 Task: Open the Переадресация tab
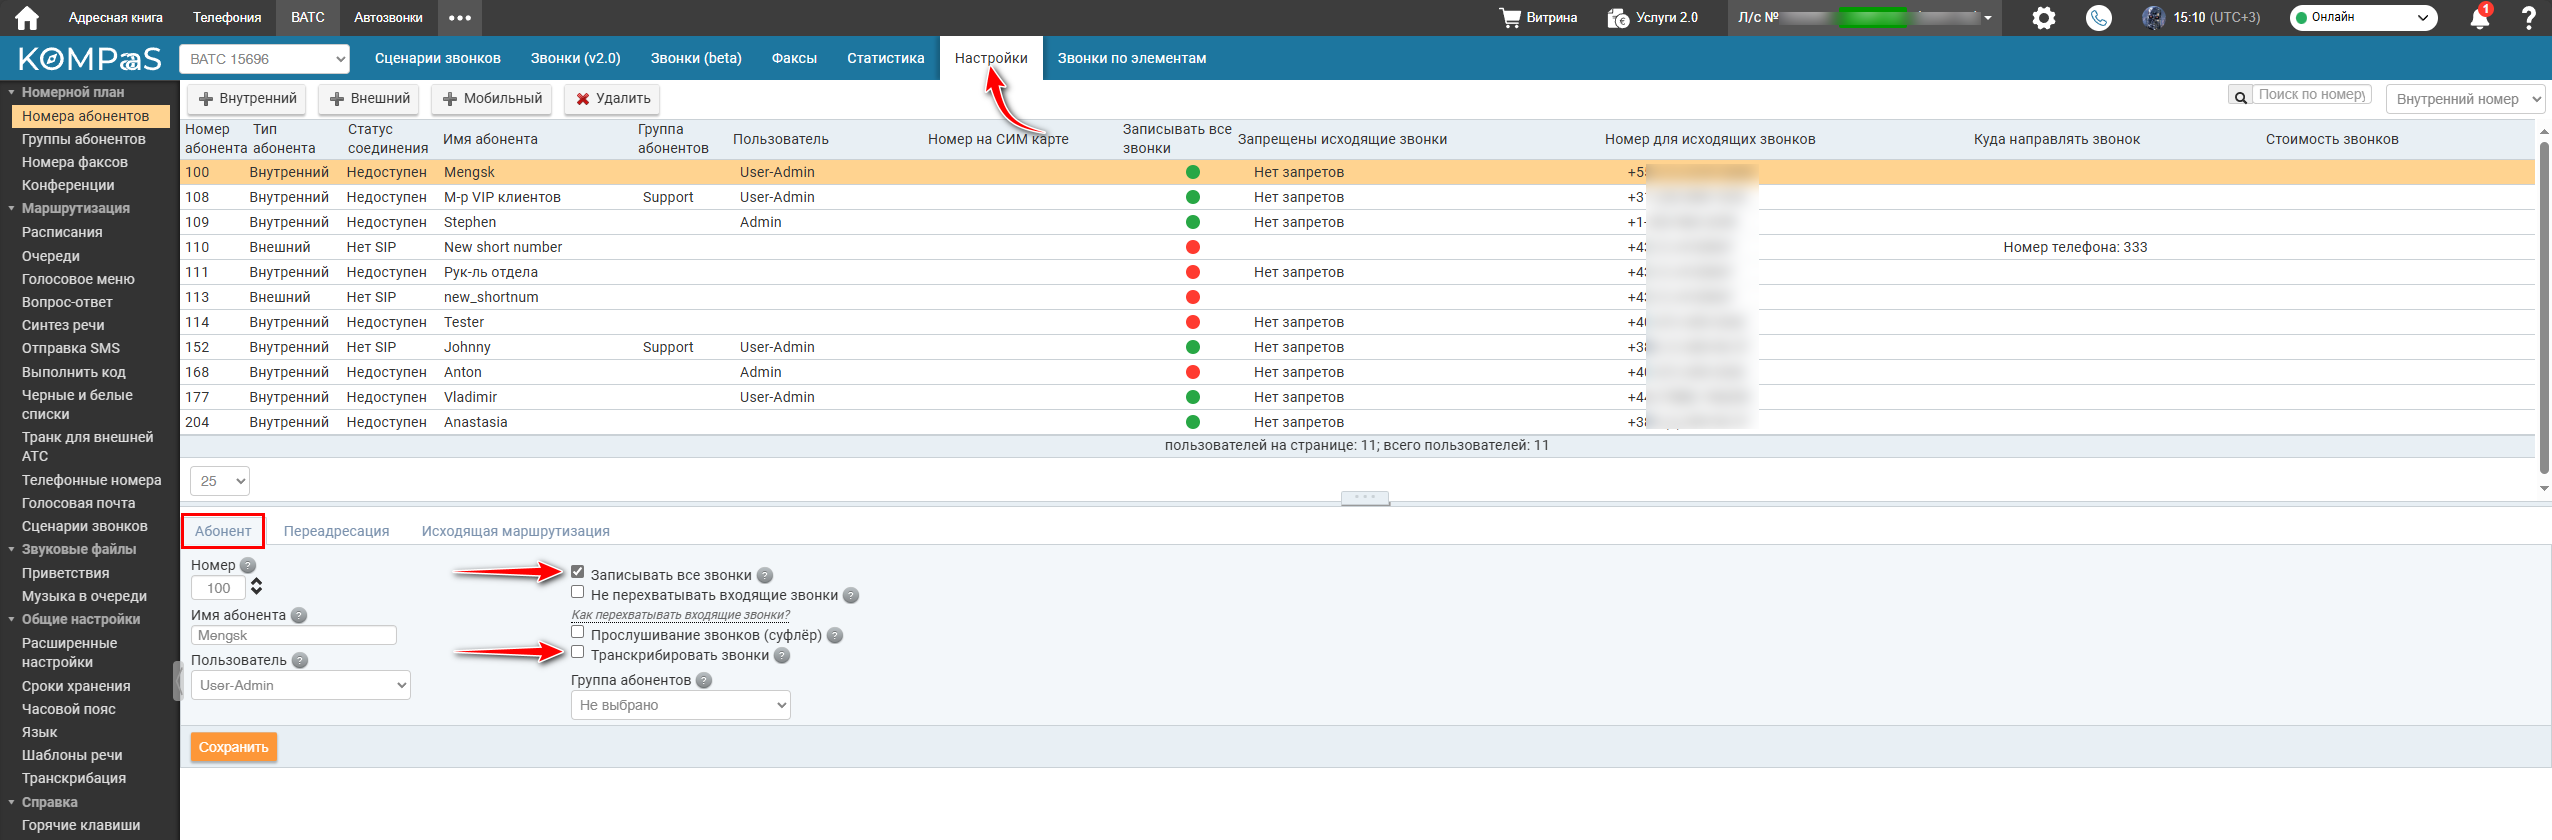pos(336,531)
